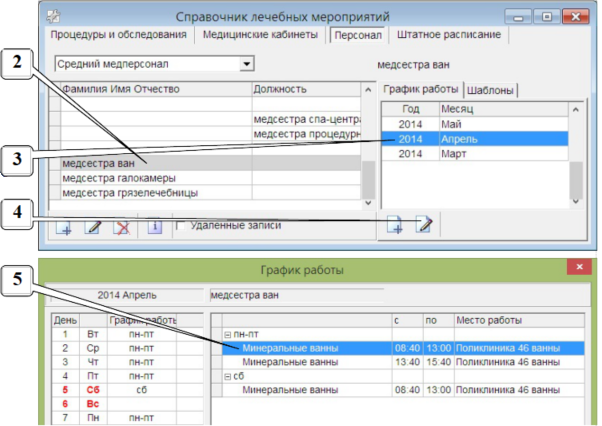Collapse the пн-пт schedule group
This screenshot has width=602, height=426.
pos(228,334)
